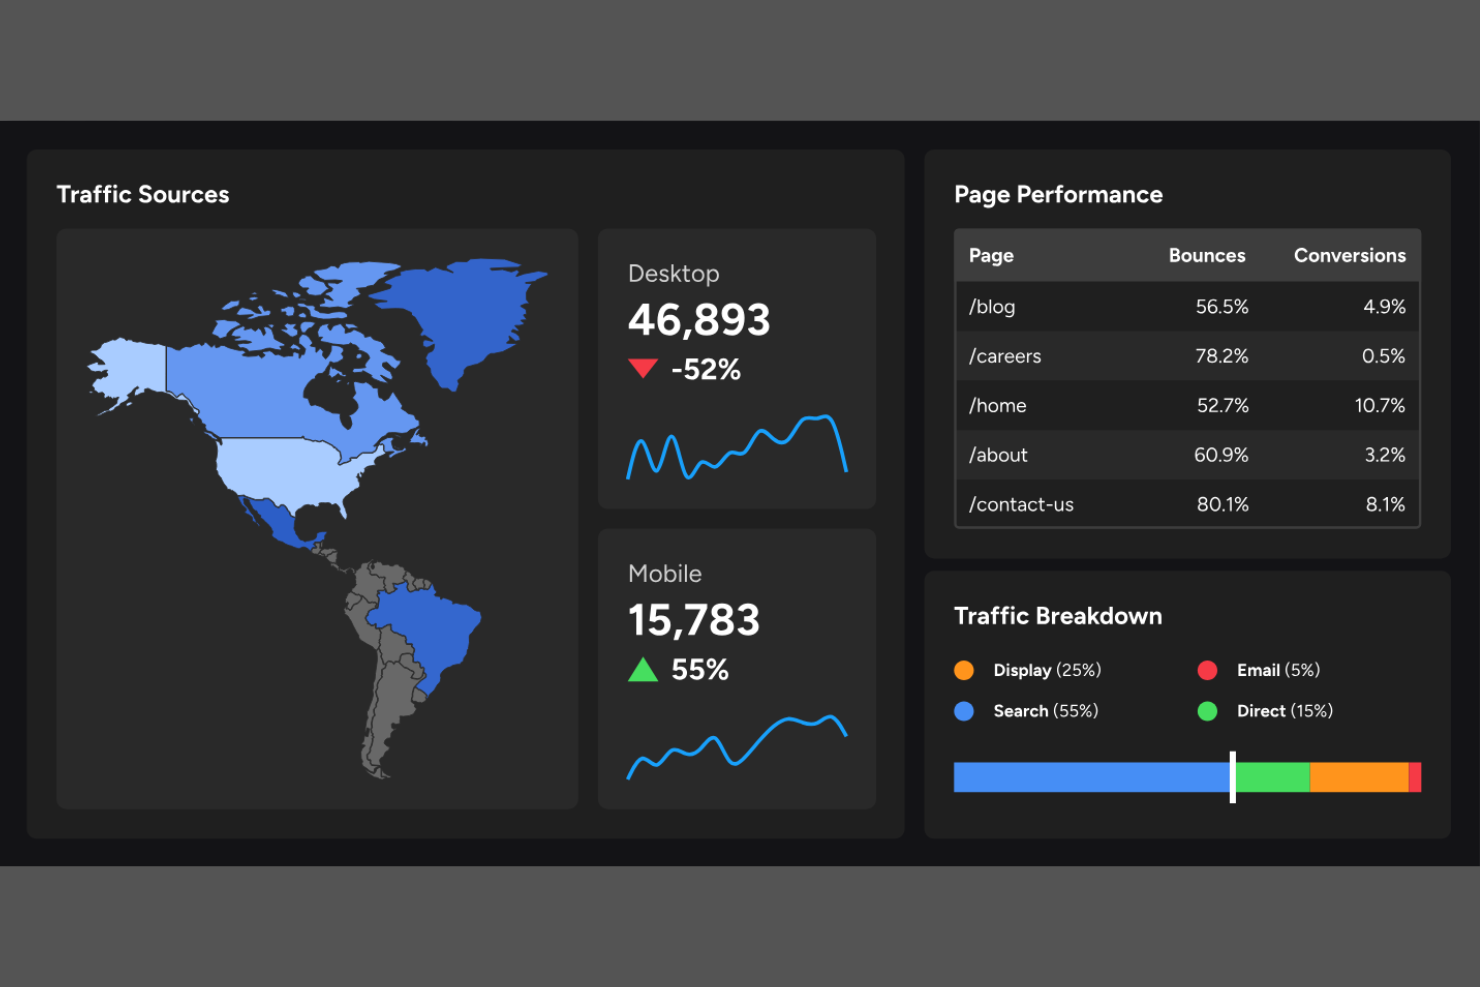Toggle the Display (25%) traffic source
The width and height of the screenshot is (1480, 987).
click(x=1046, y=670)
